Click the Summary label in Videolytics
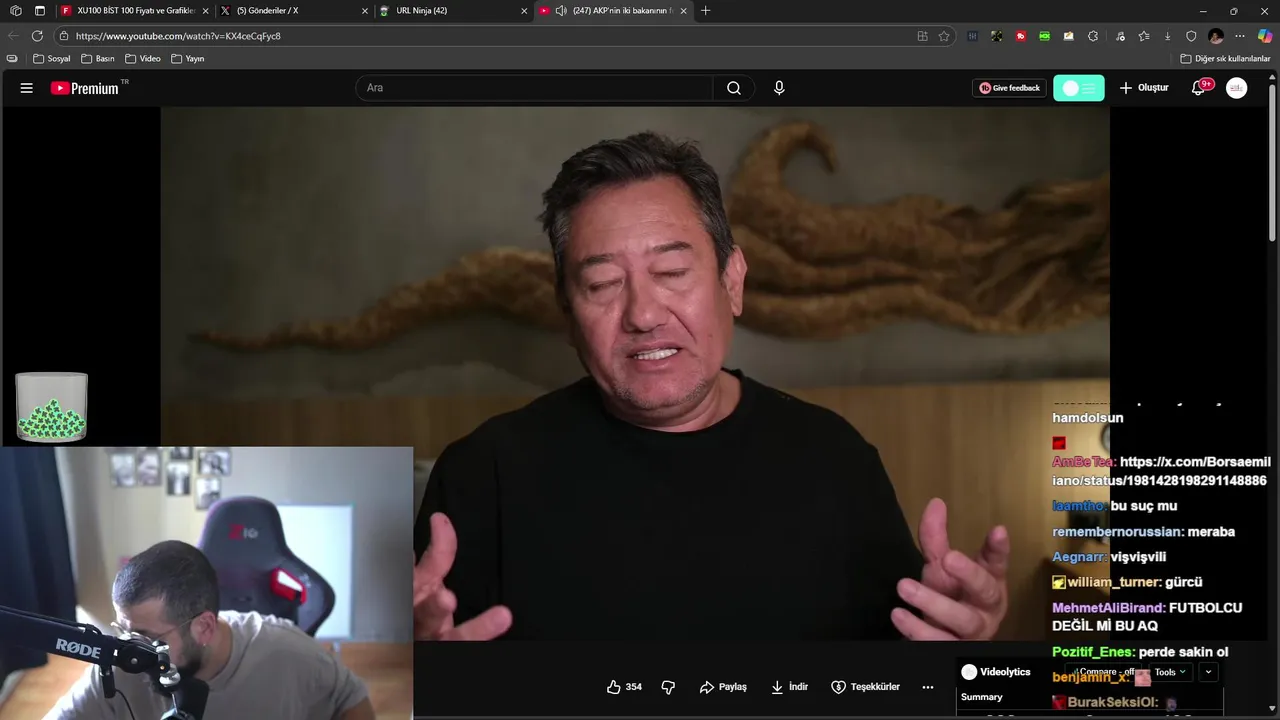This screenshot has height=720, width=1280. pyautogui.click(x=982, y=697)
